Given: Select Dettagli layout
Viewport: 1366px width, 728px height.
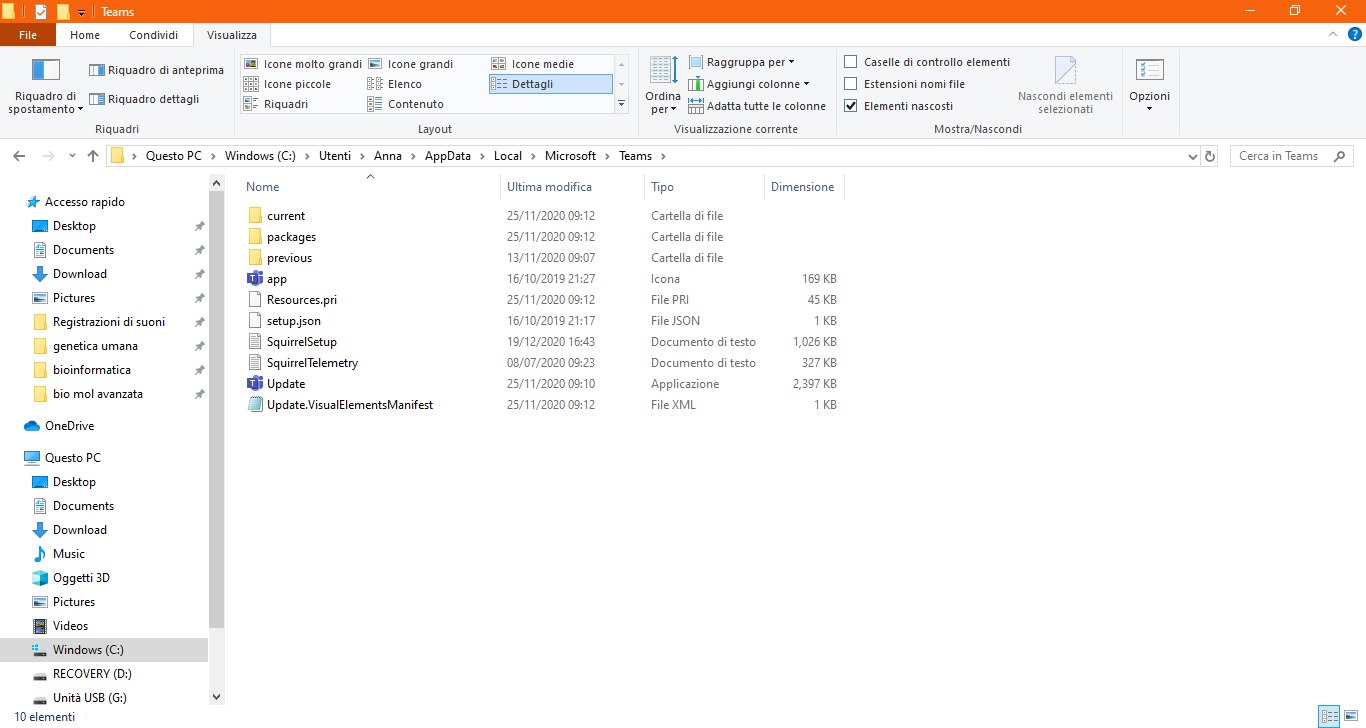Looking at the screenshot, I should (x=550, y=84).
